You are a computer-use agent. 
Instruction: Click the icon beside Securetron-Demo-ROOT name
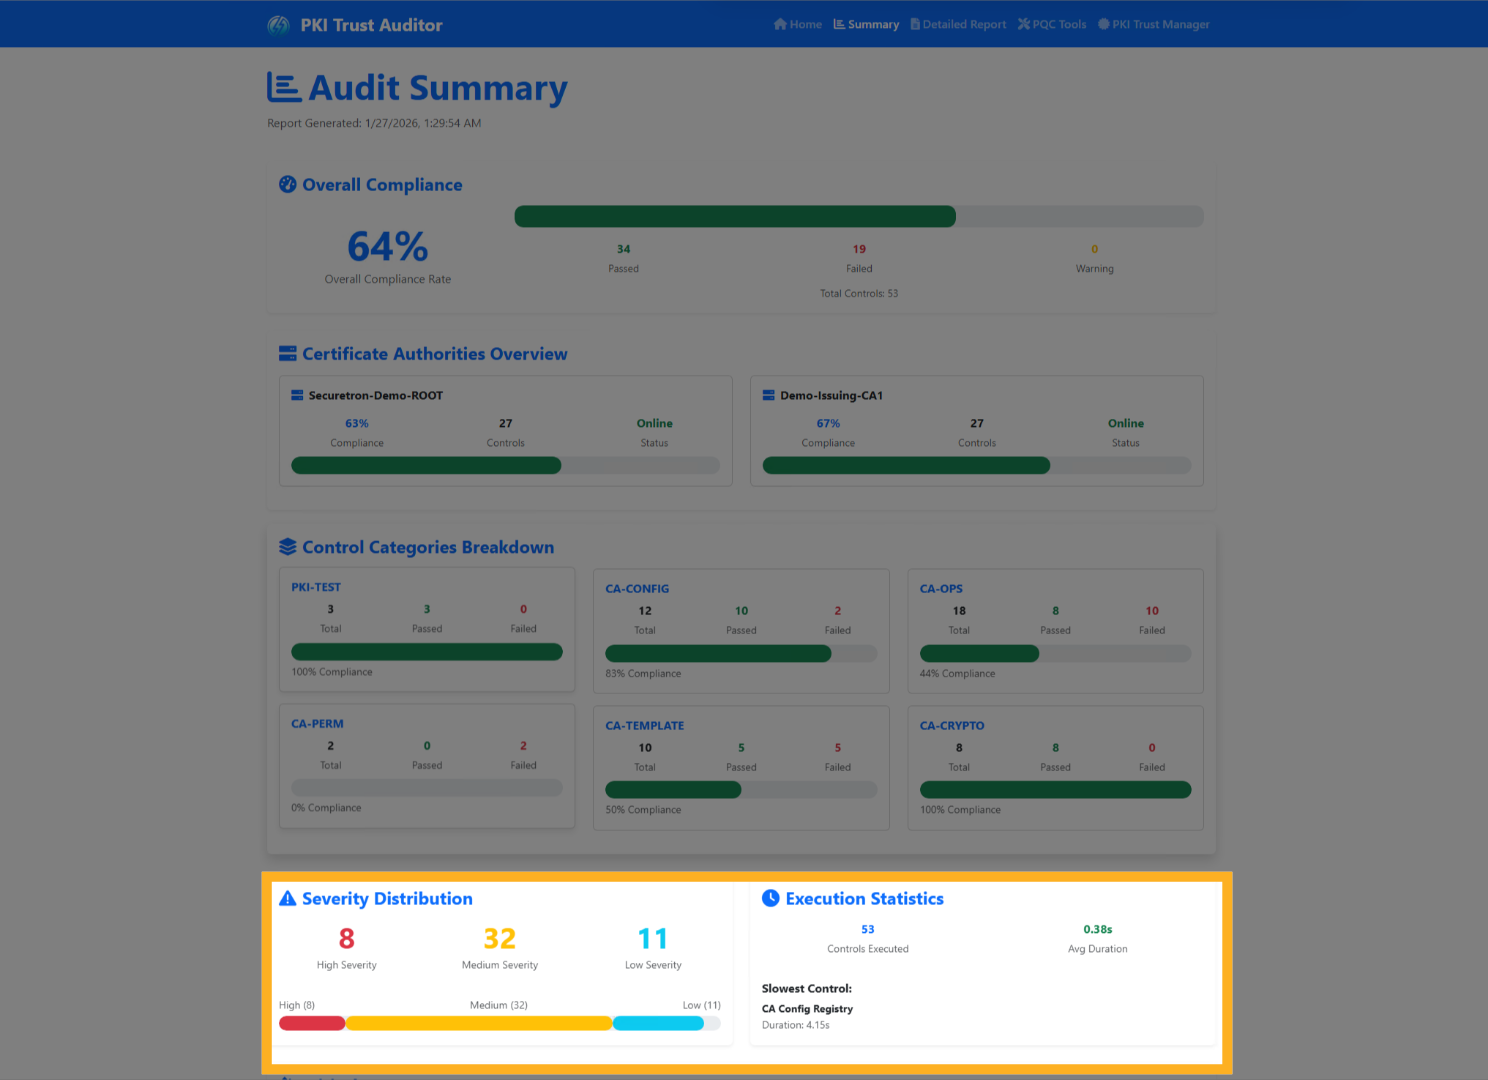pyautogui.click(x=296, y=394)
